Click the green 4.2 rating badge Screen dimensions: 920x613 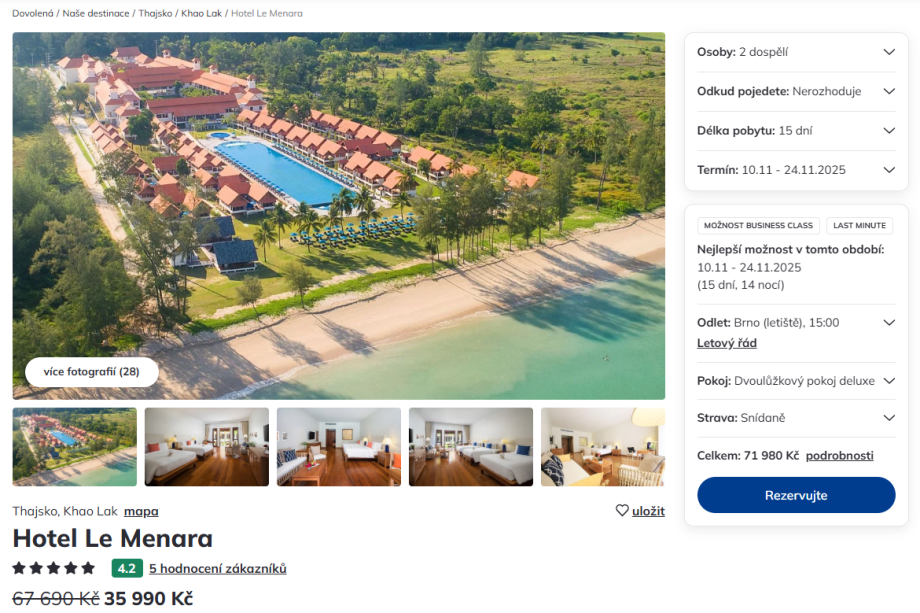(x=127, y=568)
